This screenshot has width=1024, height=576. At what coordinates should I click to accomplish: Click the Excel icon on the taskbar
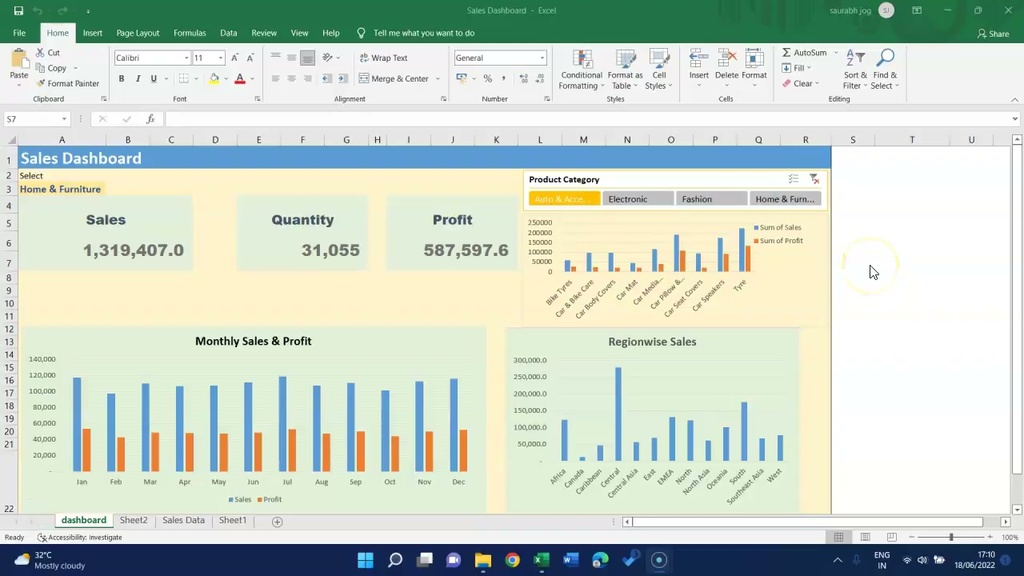(x=541, y=560)
